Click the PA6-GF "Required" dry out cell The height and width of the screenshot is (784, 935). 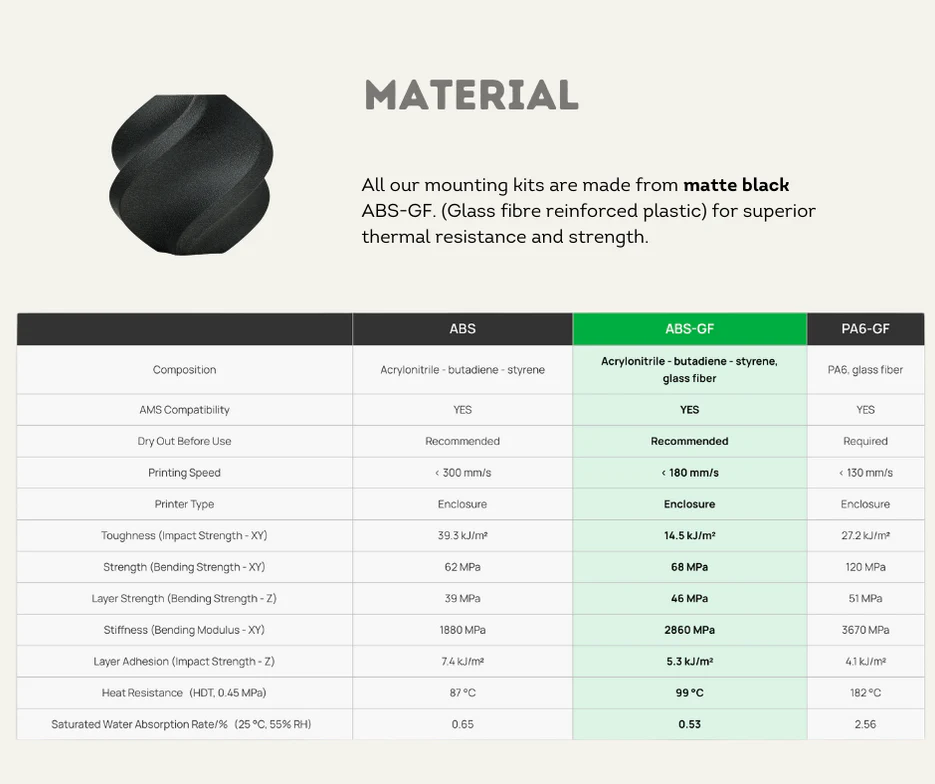[x=865, y=441]
